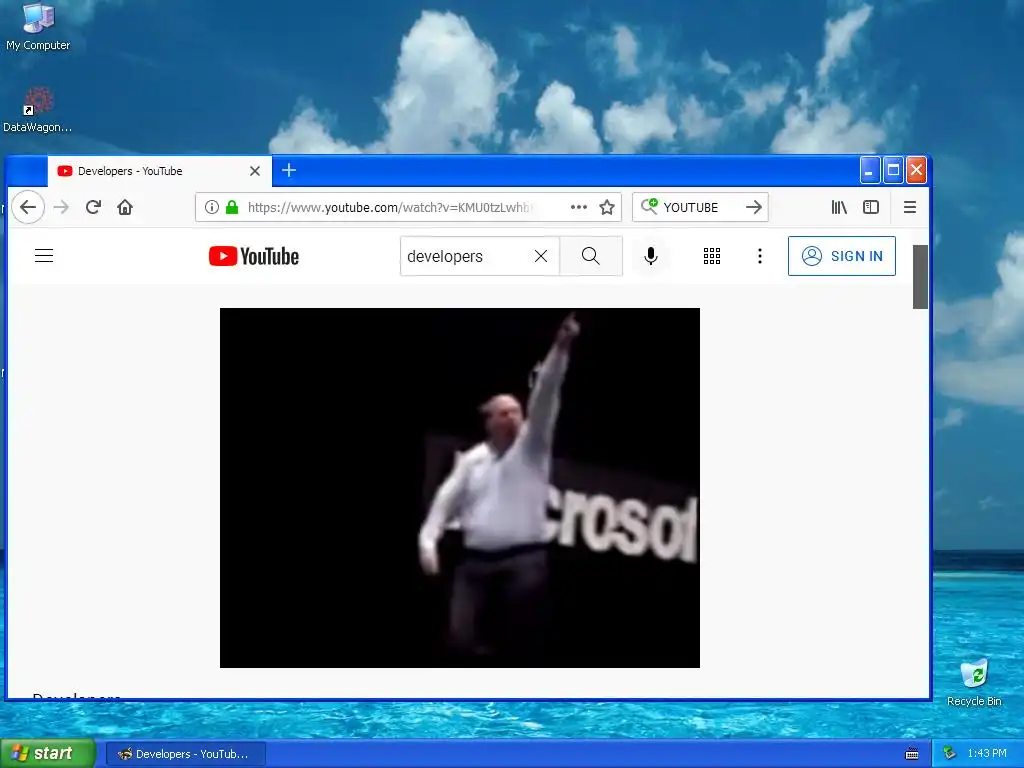Screen dimensions: 1024x768
Task: Bookmark this page with the star icon
Action: click(x=607, y=207)
